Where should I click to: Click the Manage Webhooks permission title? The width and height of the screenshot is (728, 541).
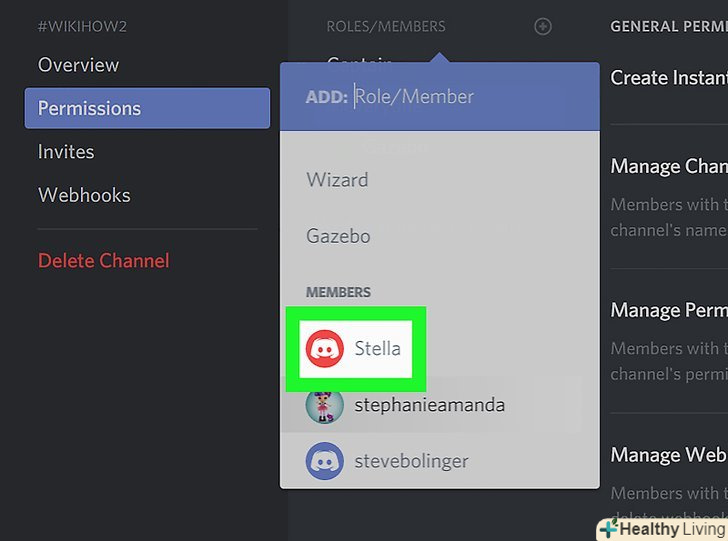tap(668, 455)
